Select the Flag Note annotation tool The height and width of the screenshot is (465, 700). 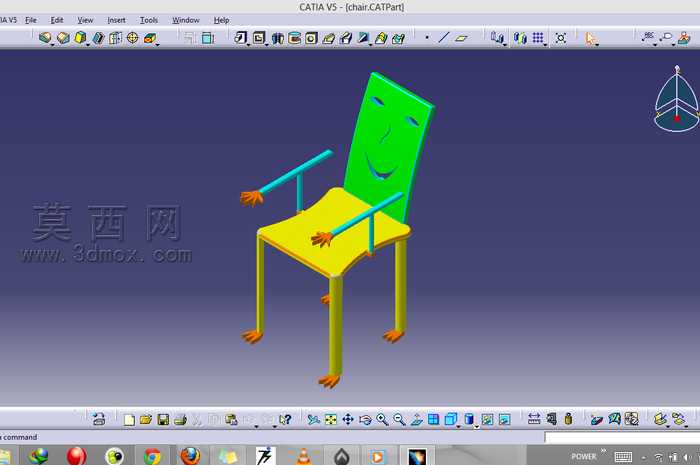(666, 37)
